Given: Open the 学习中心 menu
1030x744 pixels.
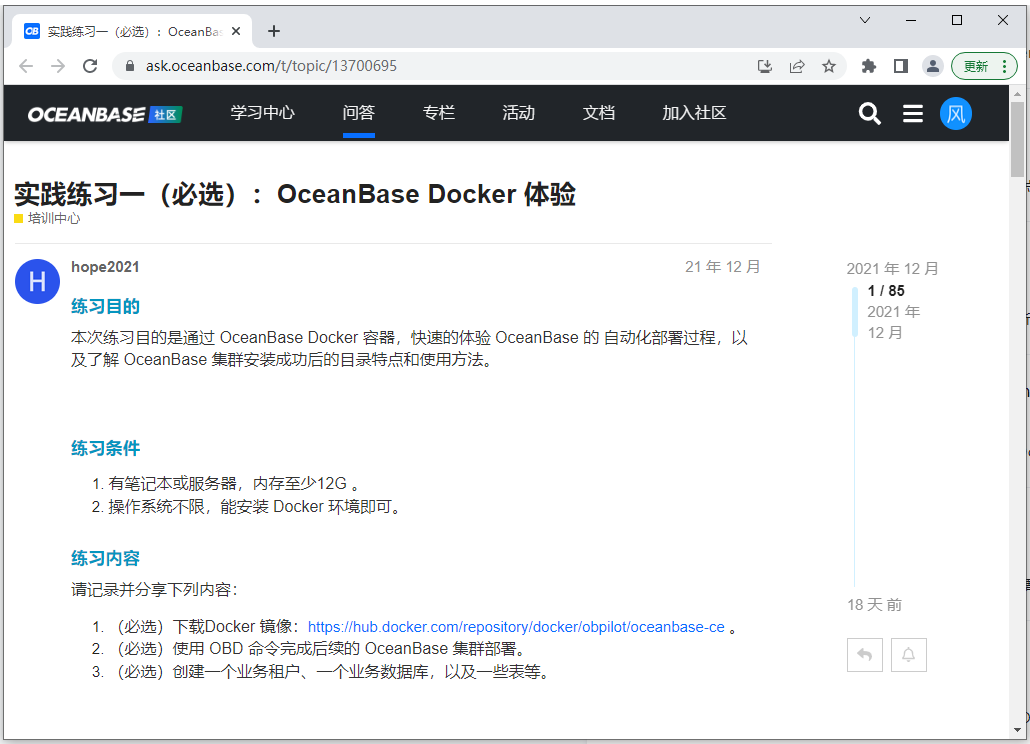Looking at the screenshot, I should coord(262,113).
